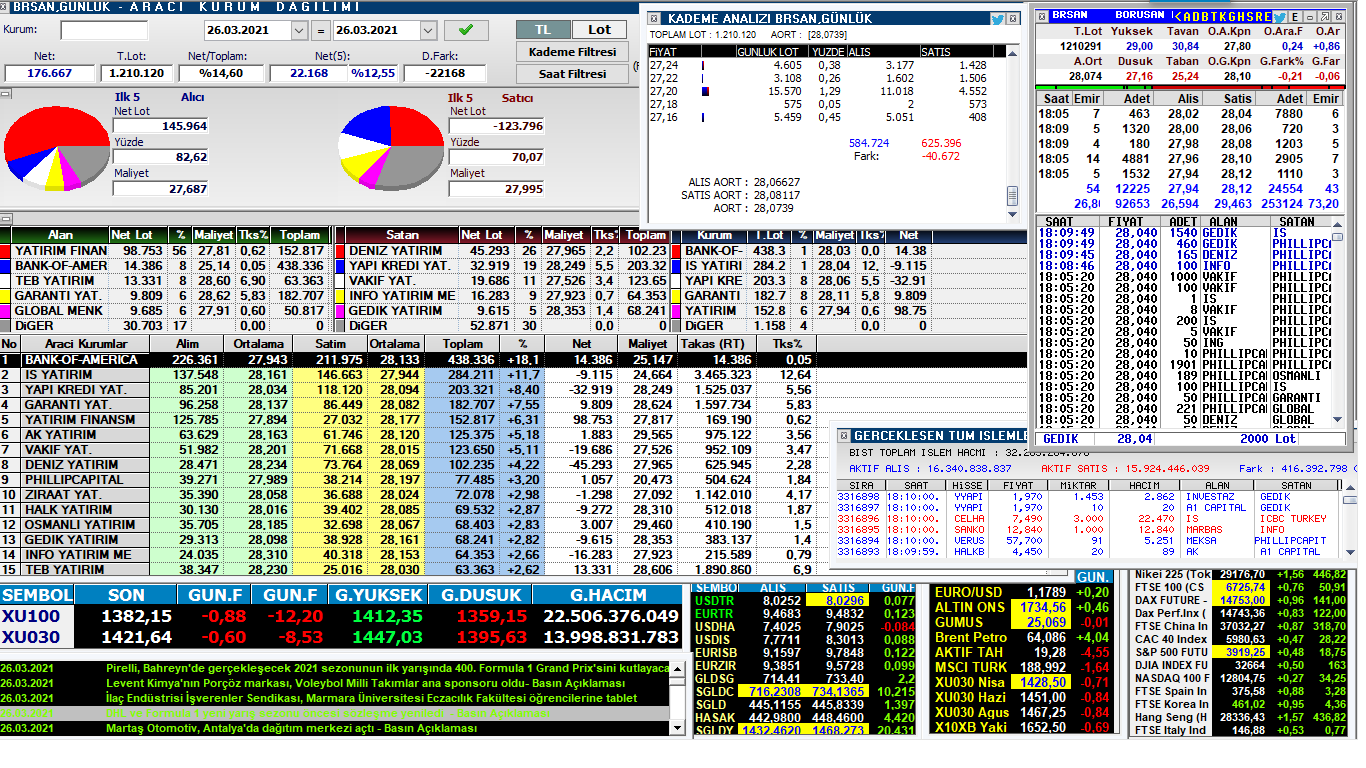
Task: Click the equals button between the dates
Action: tap(320, 30)
